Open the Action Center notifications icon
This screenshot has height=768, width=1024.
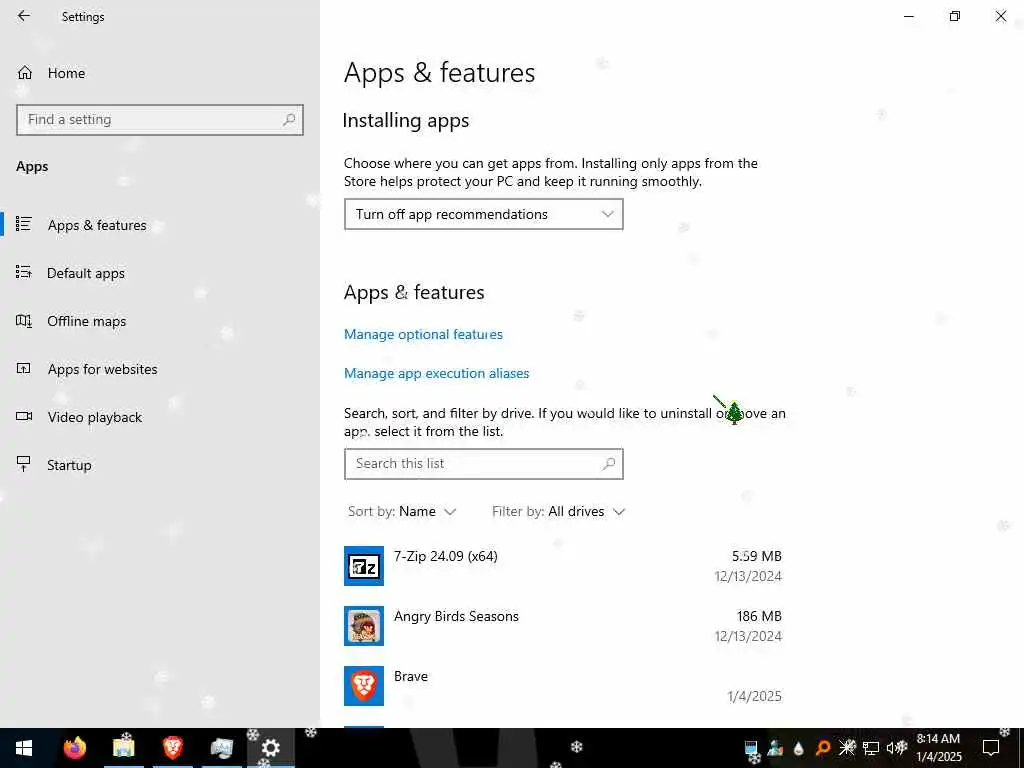coord(991,748)
